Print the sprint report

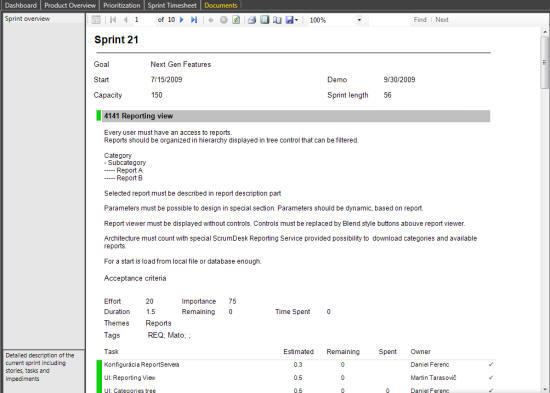pos(252,20)
